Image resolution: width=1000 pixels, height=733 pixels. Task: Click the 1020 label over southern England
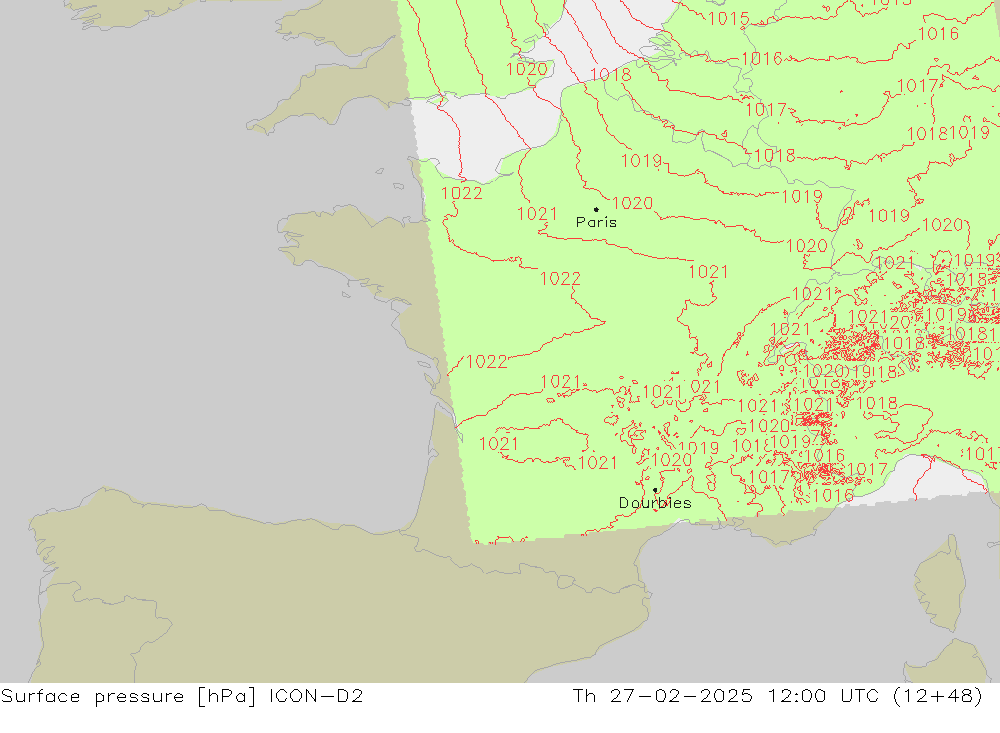coord(527,69)
